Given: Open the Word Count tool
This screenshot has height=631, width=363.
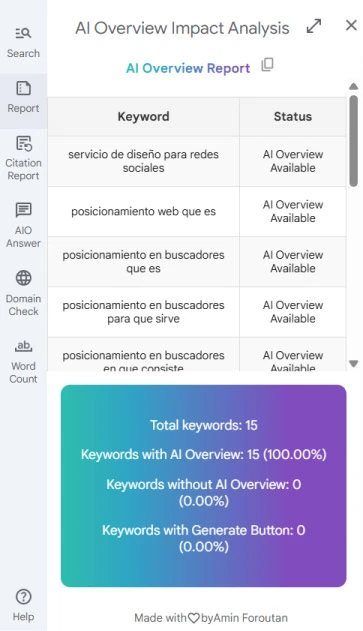Looking at the screenshot, I should [x=23, y=362].
